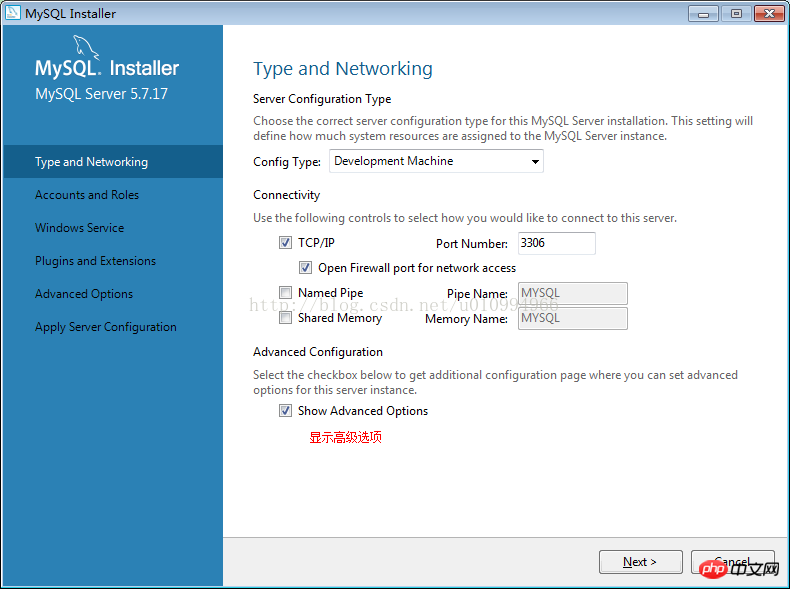This screenshot has height=589, width=790.
Task: Toggle Show Advanced Options checkbox
Action: [x=285, y=411]
